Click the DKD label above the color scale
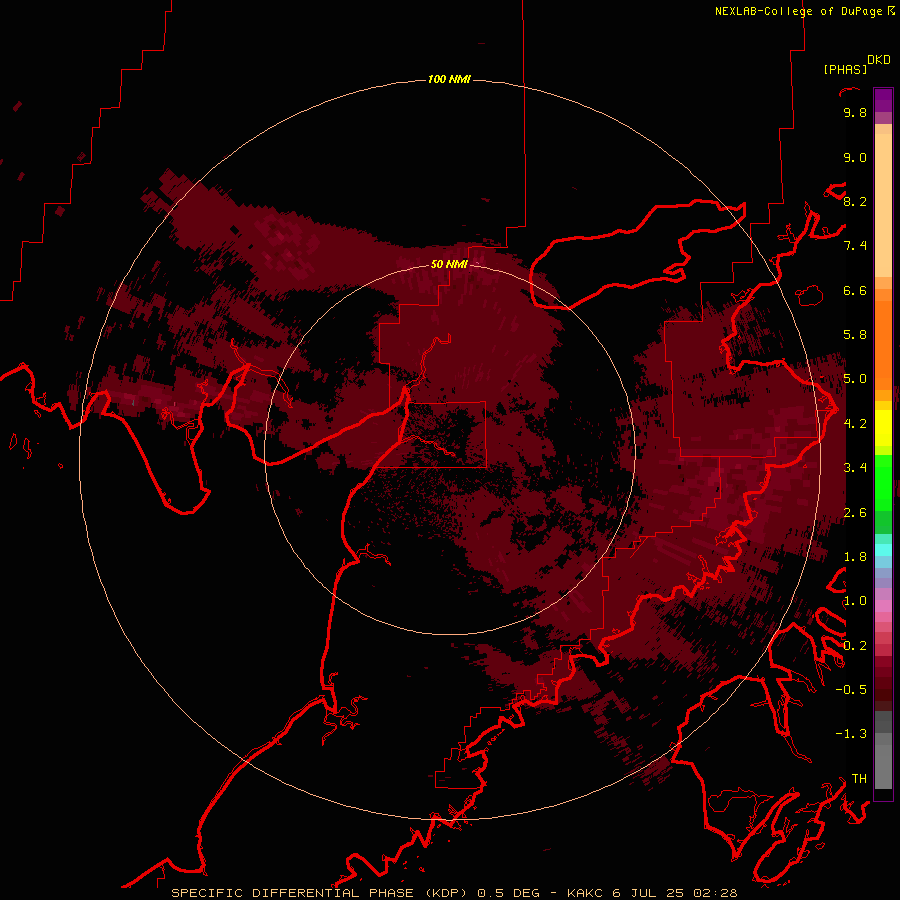 click(879, 60)
